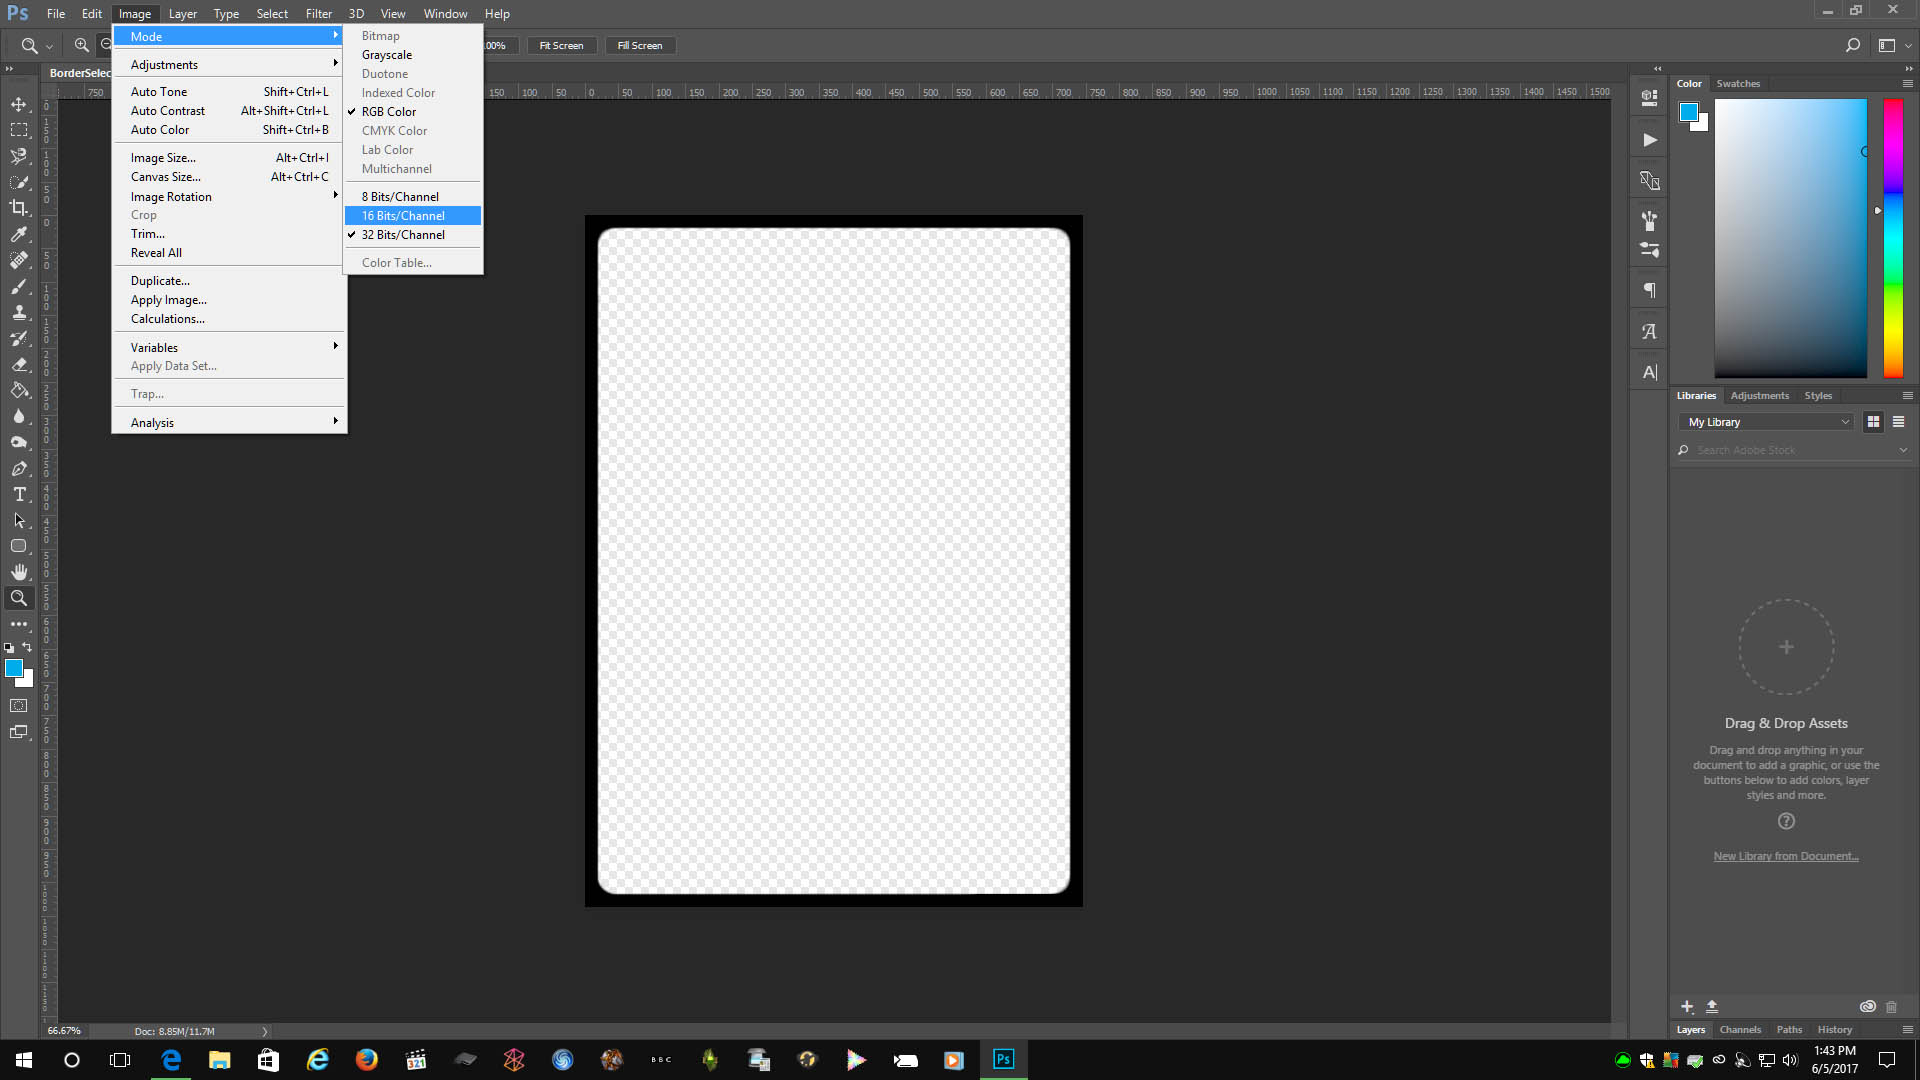This screenshot has width=1920, height=1080.
Task: Select the Move tool
Action: point(19,103)
